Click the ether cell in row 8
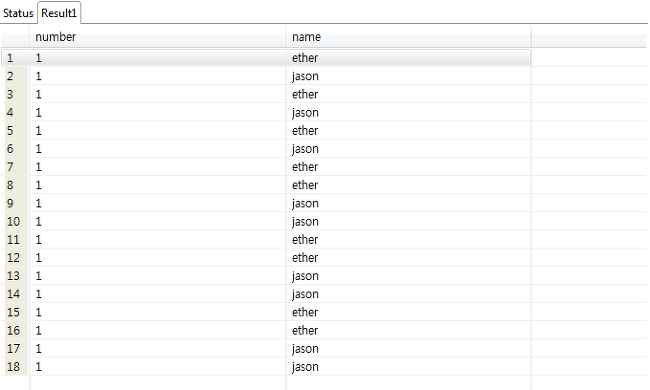Screen dimensions: 650x390 click(408, 185)
